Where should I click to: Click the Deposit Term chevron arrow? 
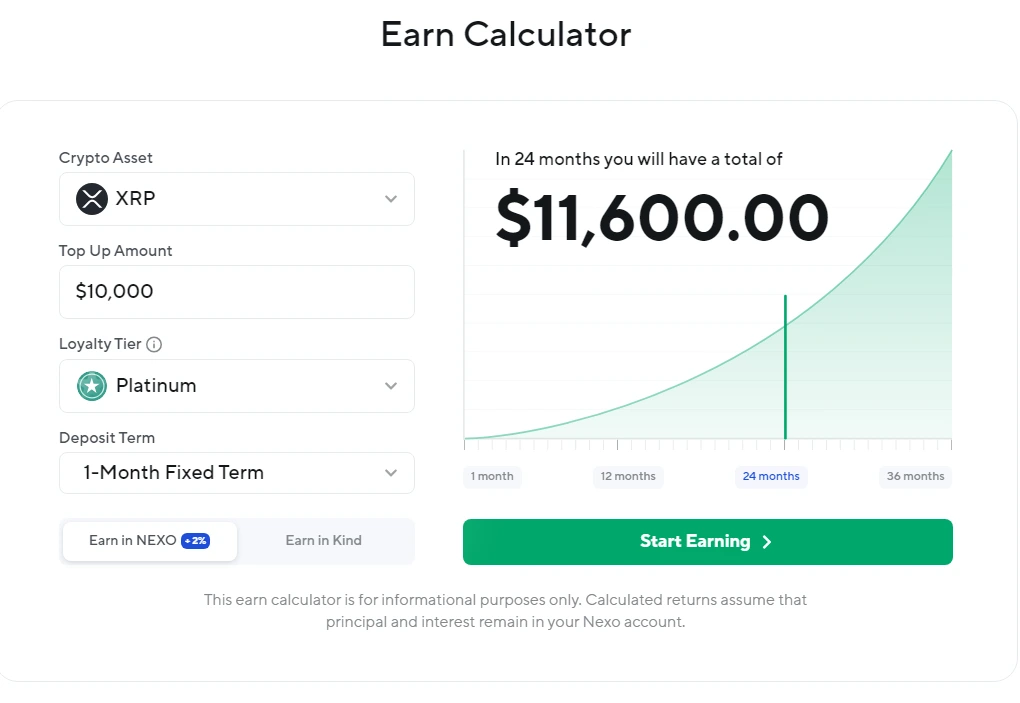[391, 473]
